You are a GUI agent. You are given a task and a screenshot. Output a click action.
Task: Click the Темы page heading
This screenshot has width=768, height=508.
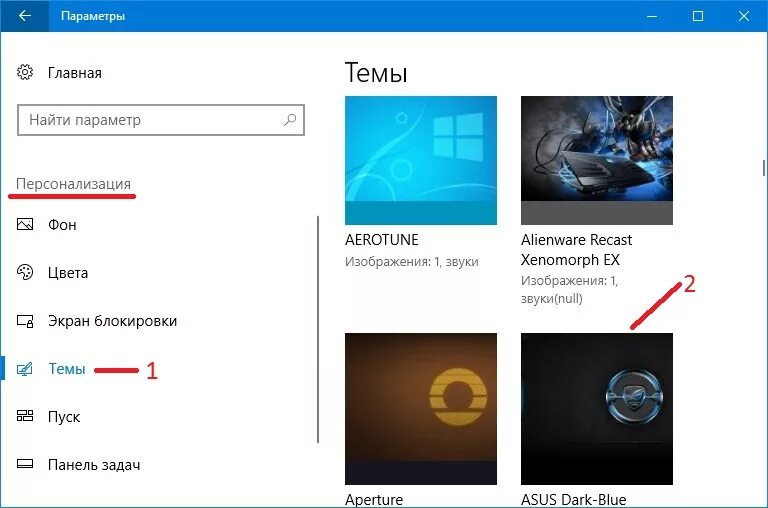pyautogui.click(x=376, y=73)
